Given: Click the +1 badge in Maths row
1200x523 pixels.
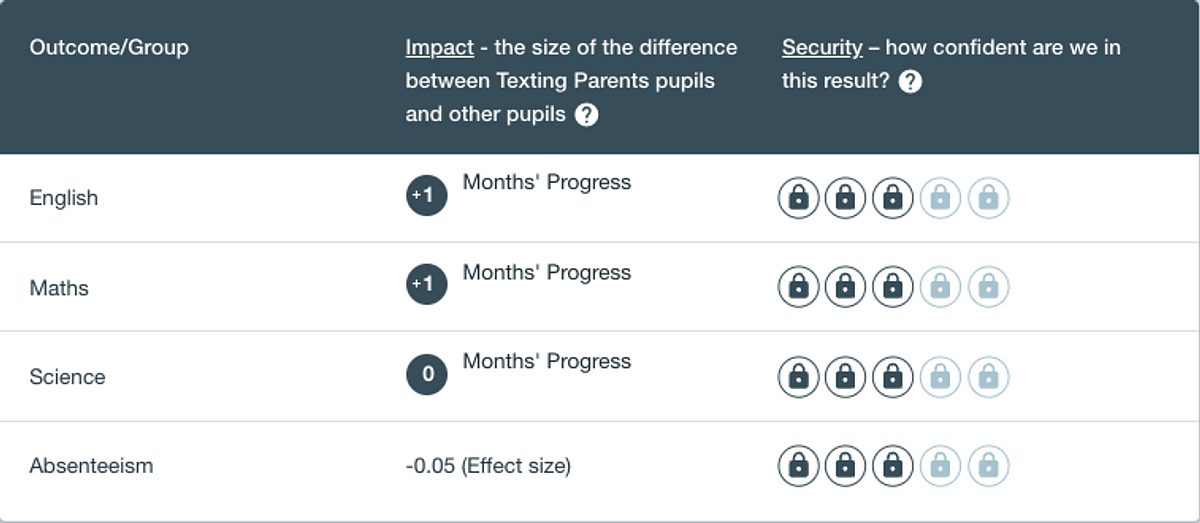Looking at the screenshot, I should pyautogui.click(x=426, y=285).
